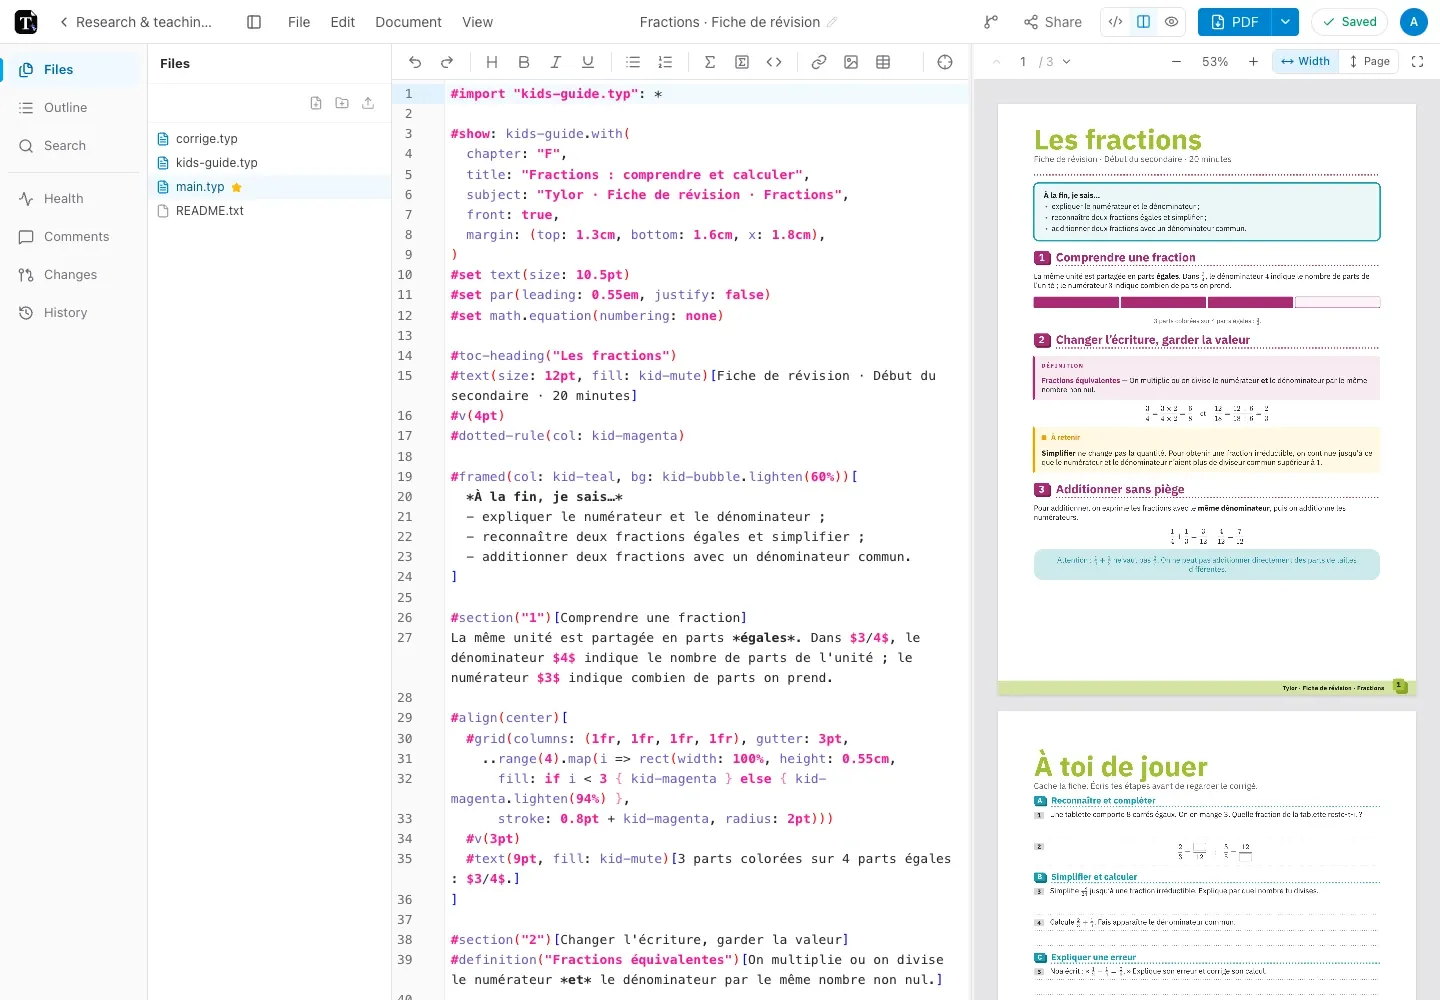The height and width of the screenshot is (1000, 1440).
Task: Click the crosshair jump-to-preview icon
Action: click(x=945, y=62)
